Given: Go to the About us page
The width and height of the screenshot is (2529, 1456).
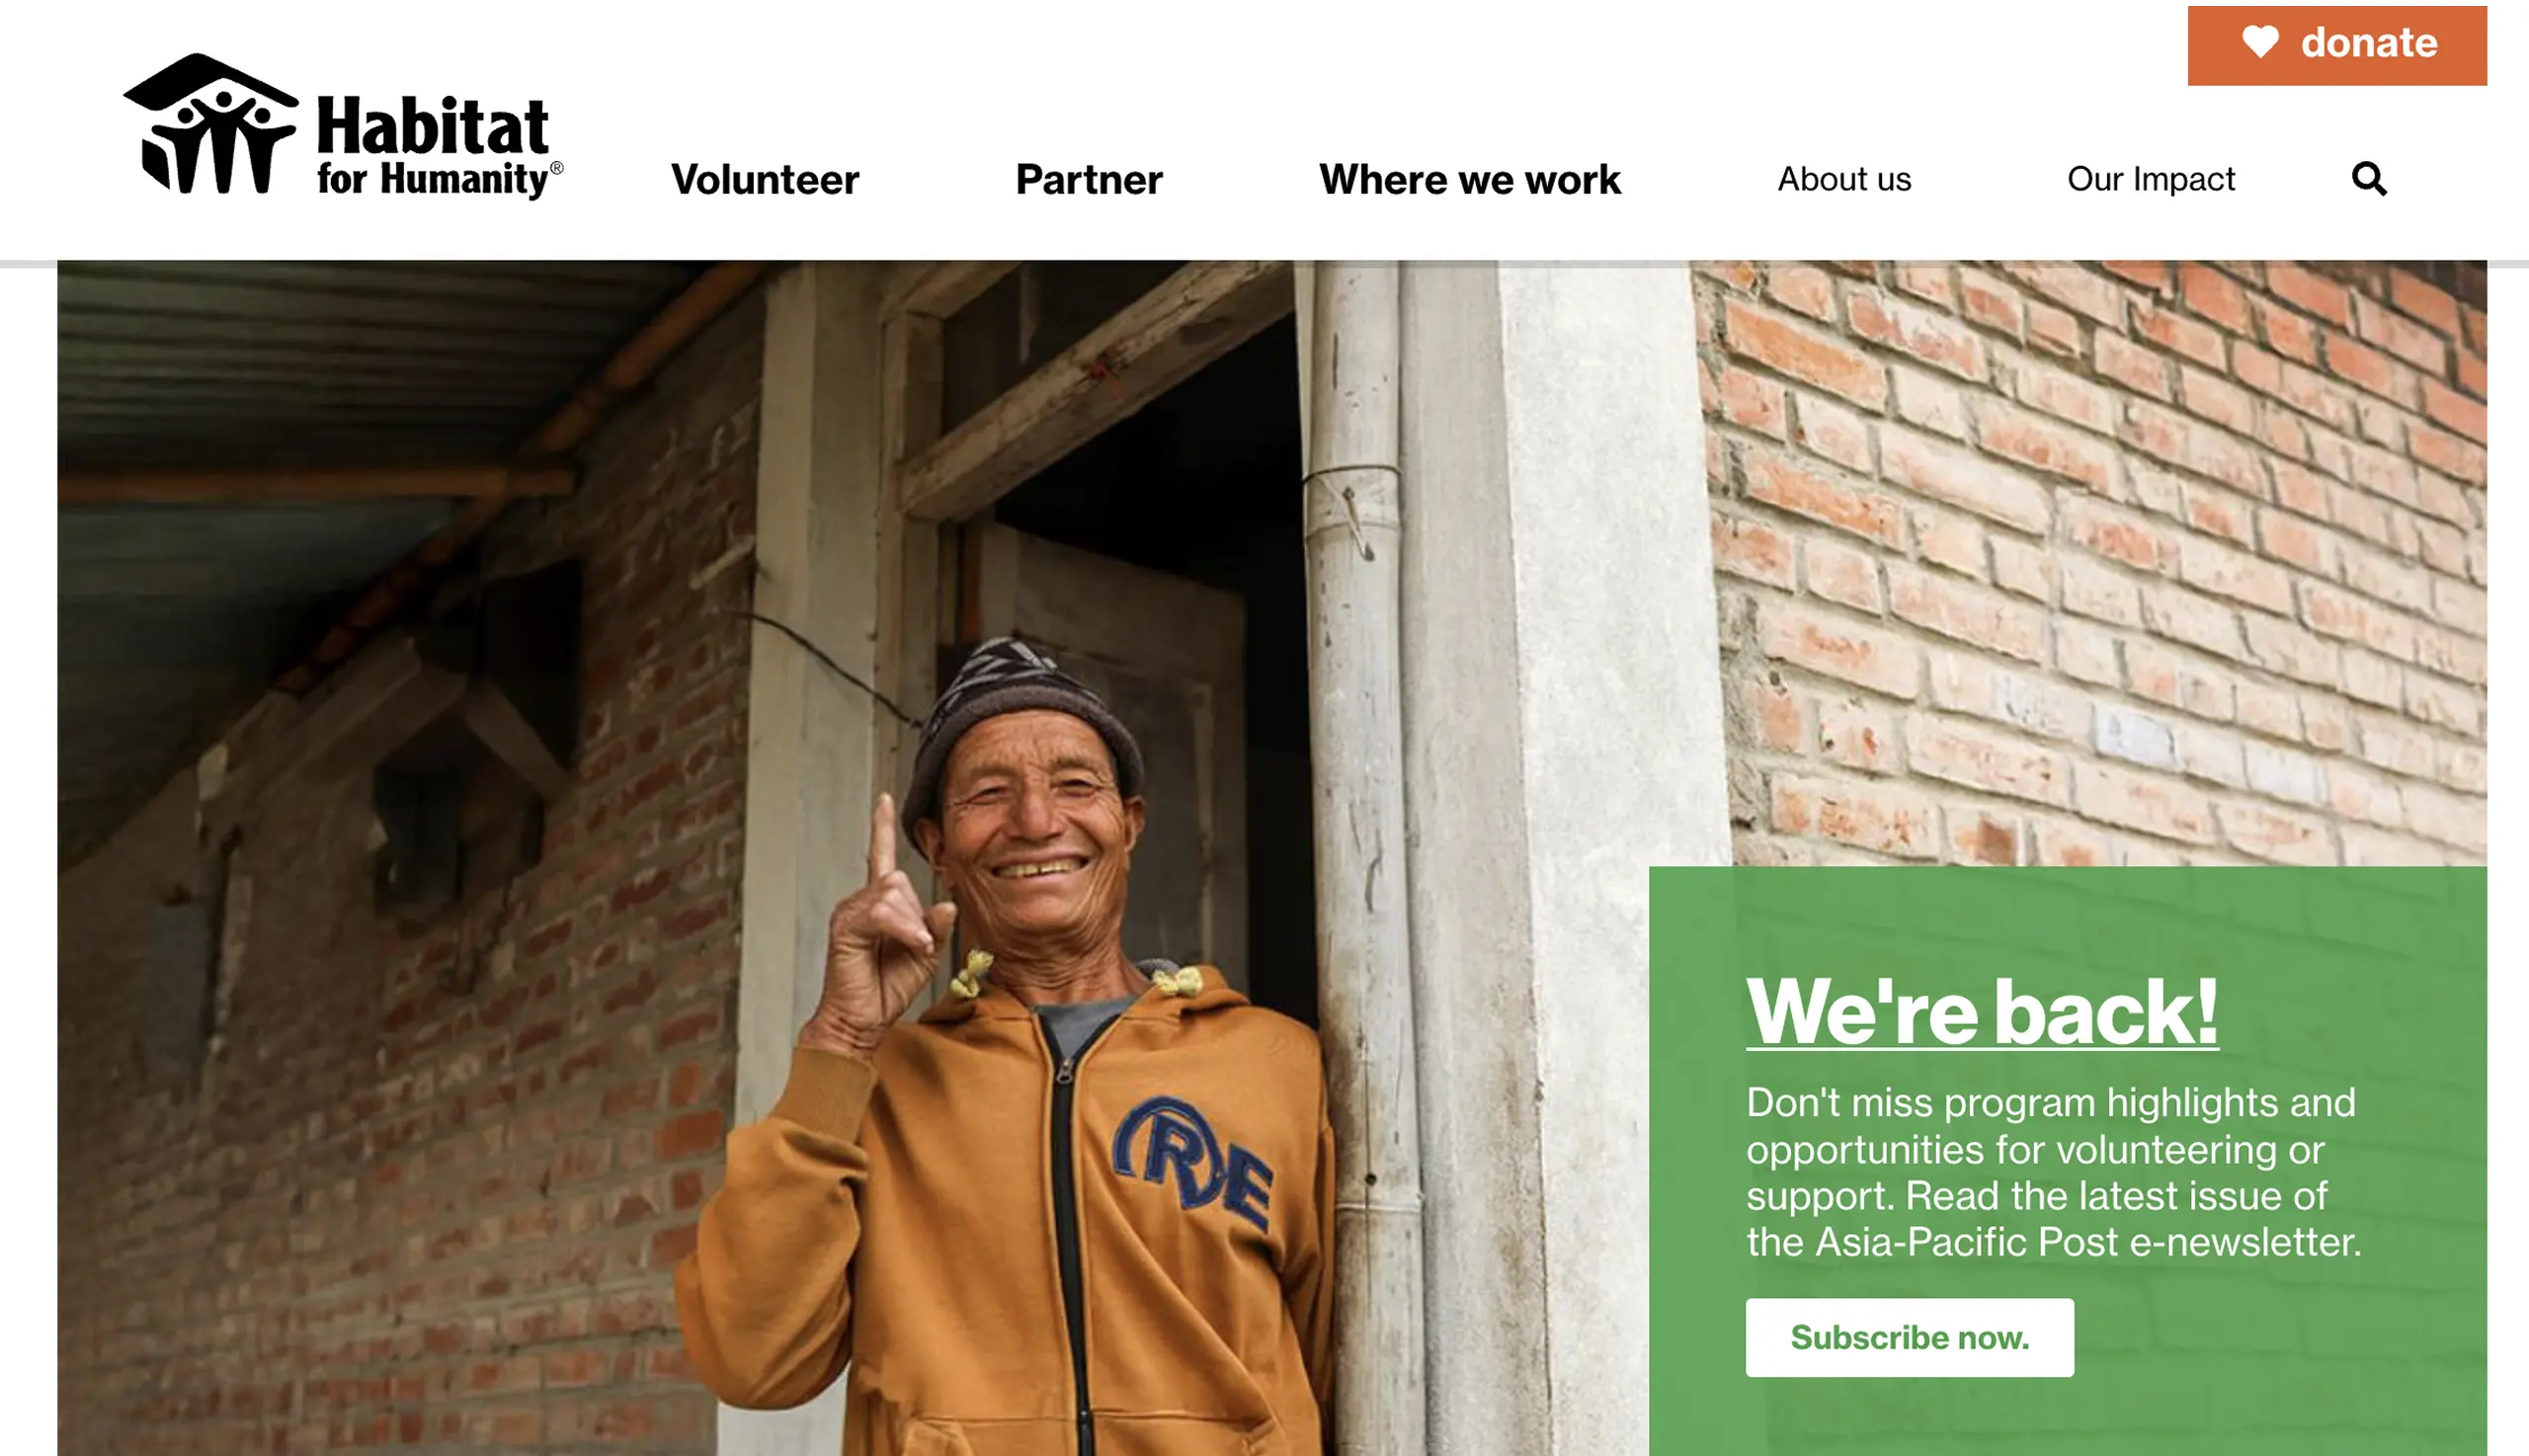Looking at the screenshot, I should click(x=1844, y=179).
